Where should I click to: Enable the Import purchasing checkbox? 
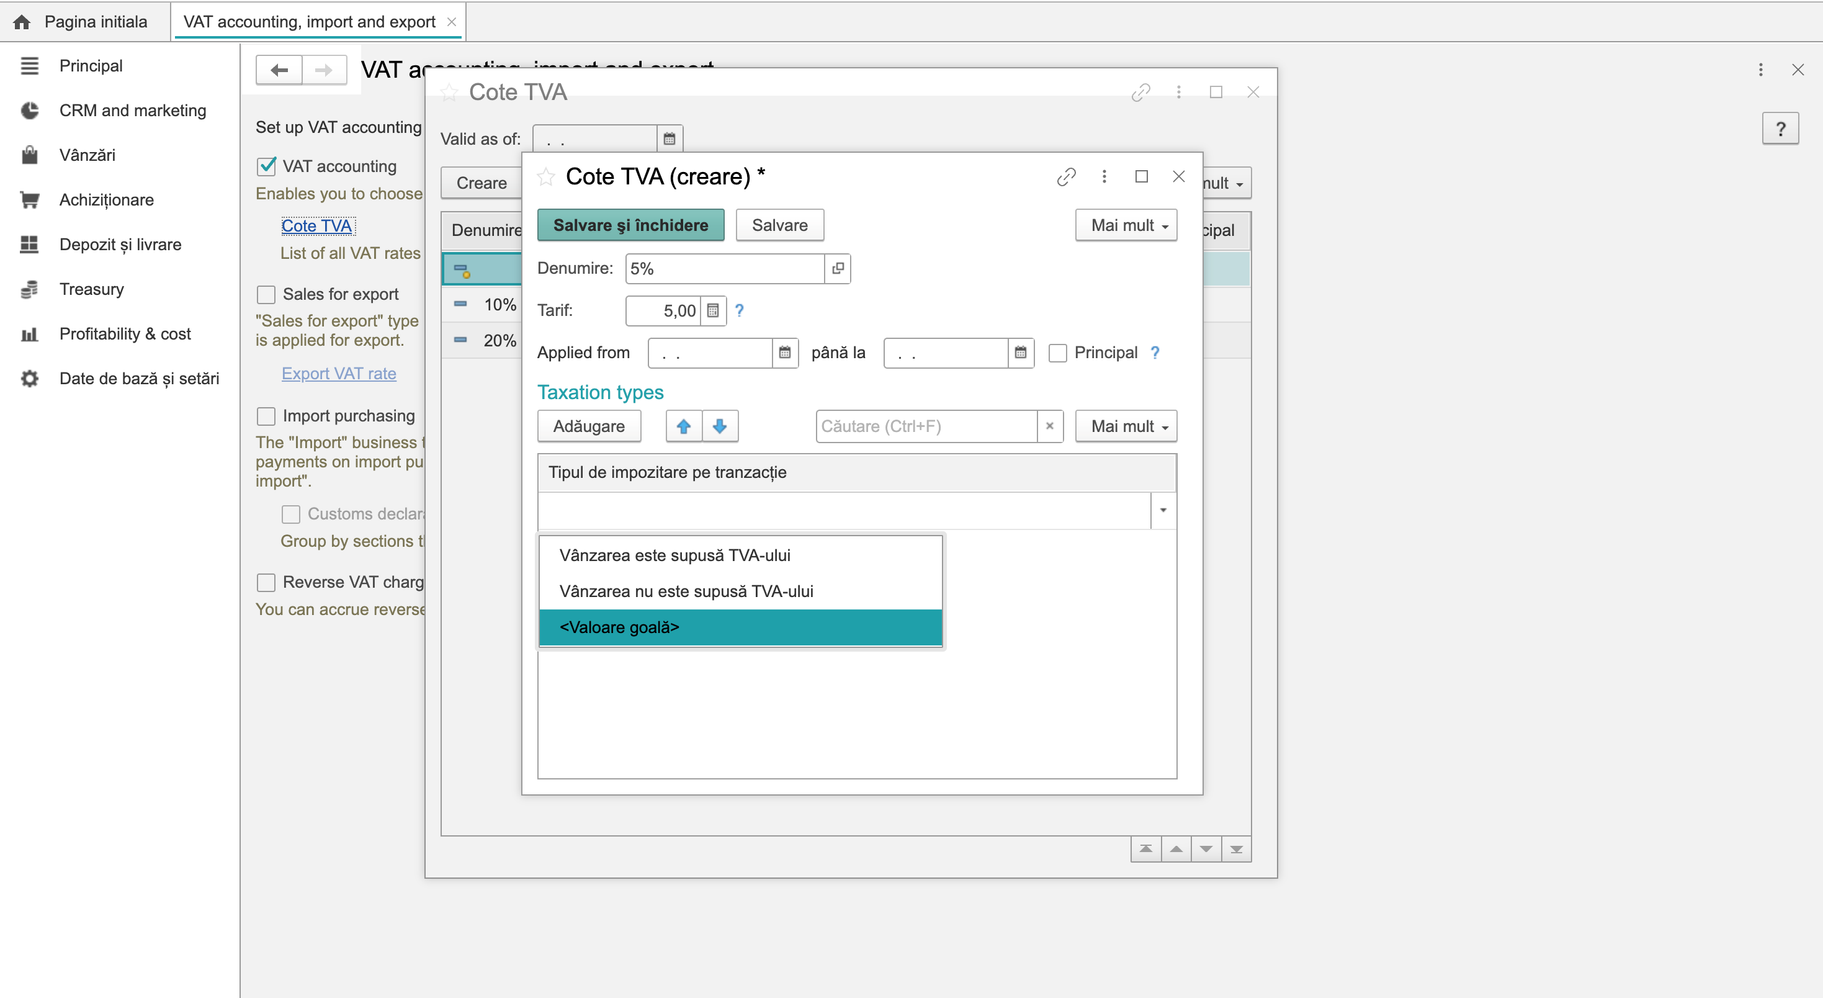[x=266, y=416]
